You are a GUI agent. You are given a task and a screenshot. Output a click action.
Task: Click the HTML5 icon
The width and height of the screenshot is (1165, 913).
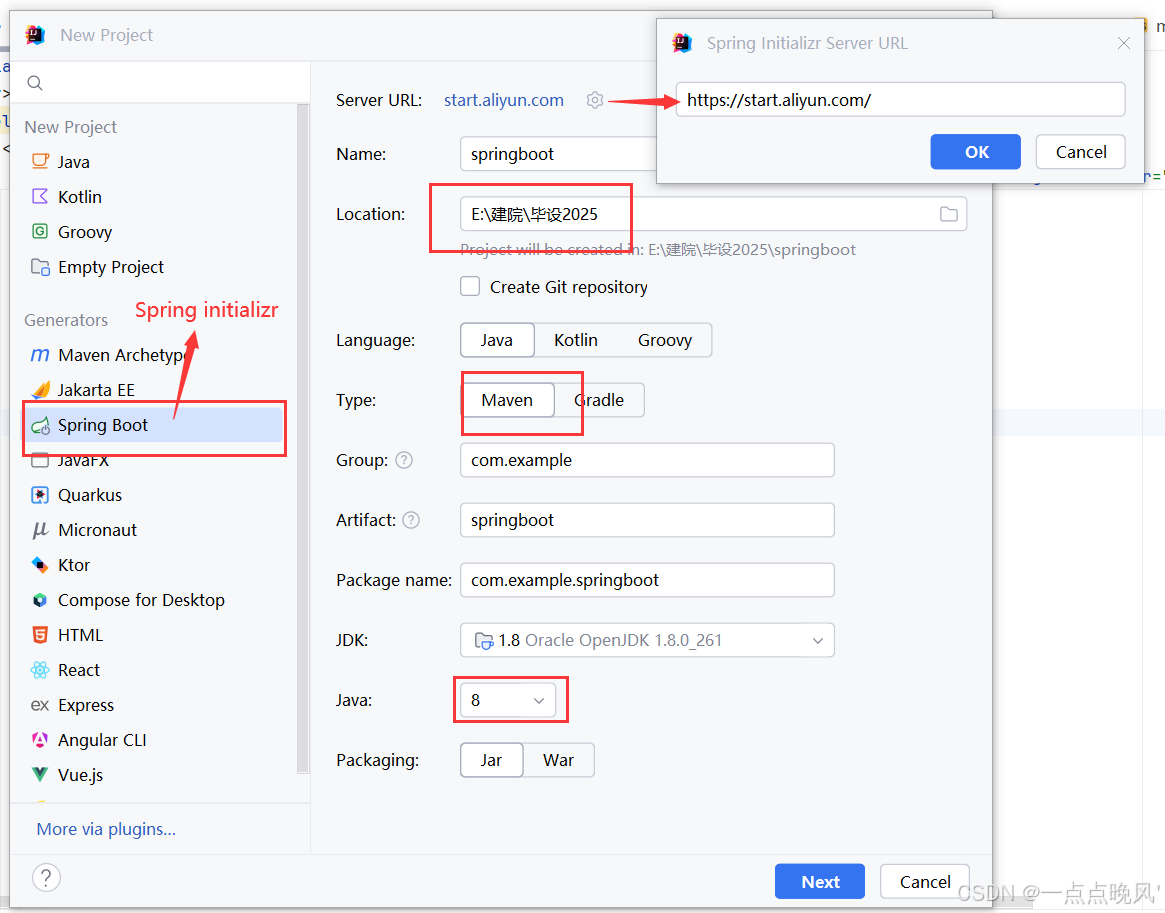coord(40,634)
